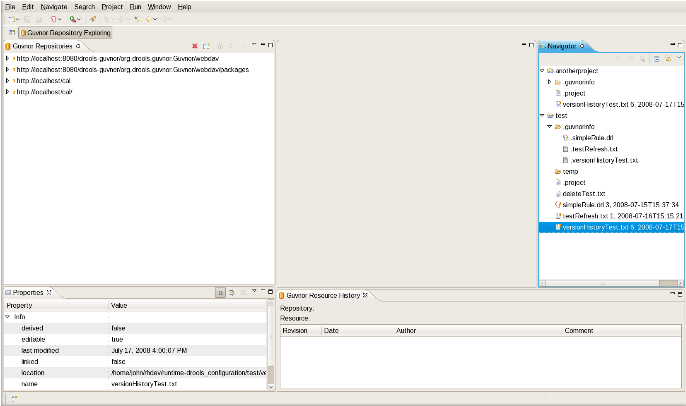Select deleteTest.txt in the Navigator tree

584,193
